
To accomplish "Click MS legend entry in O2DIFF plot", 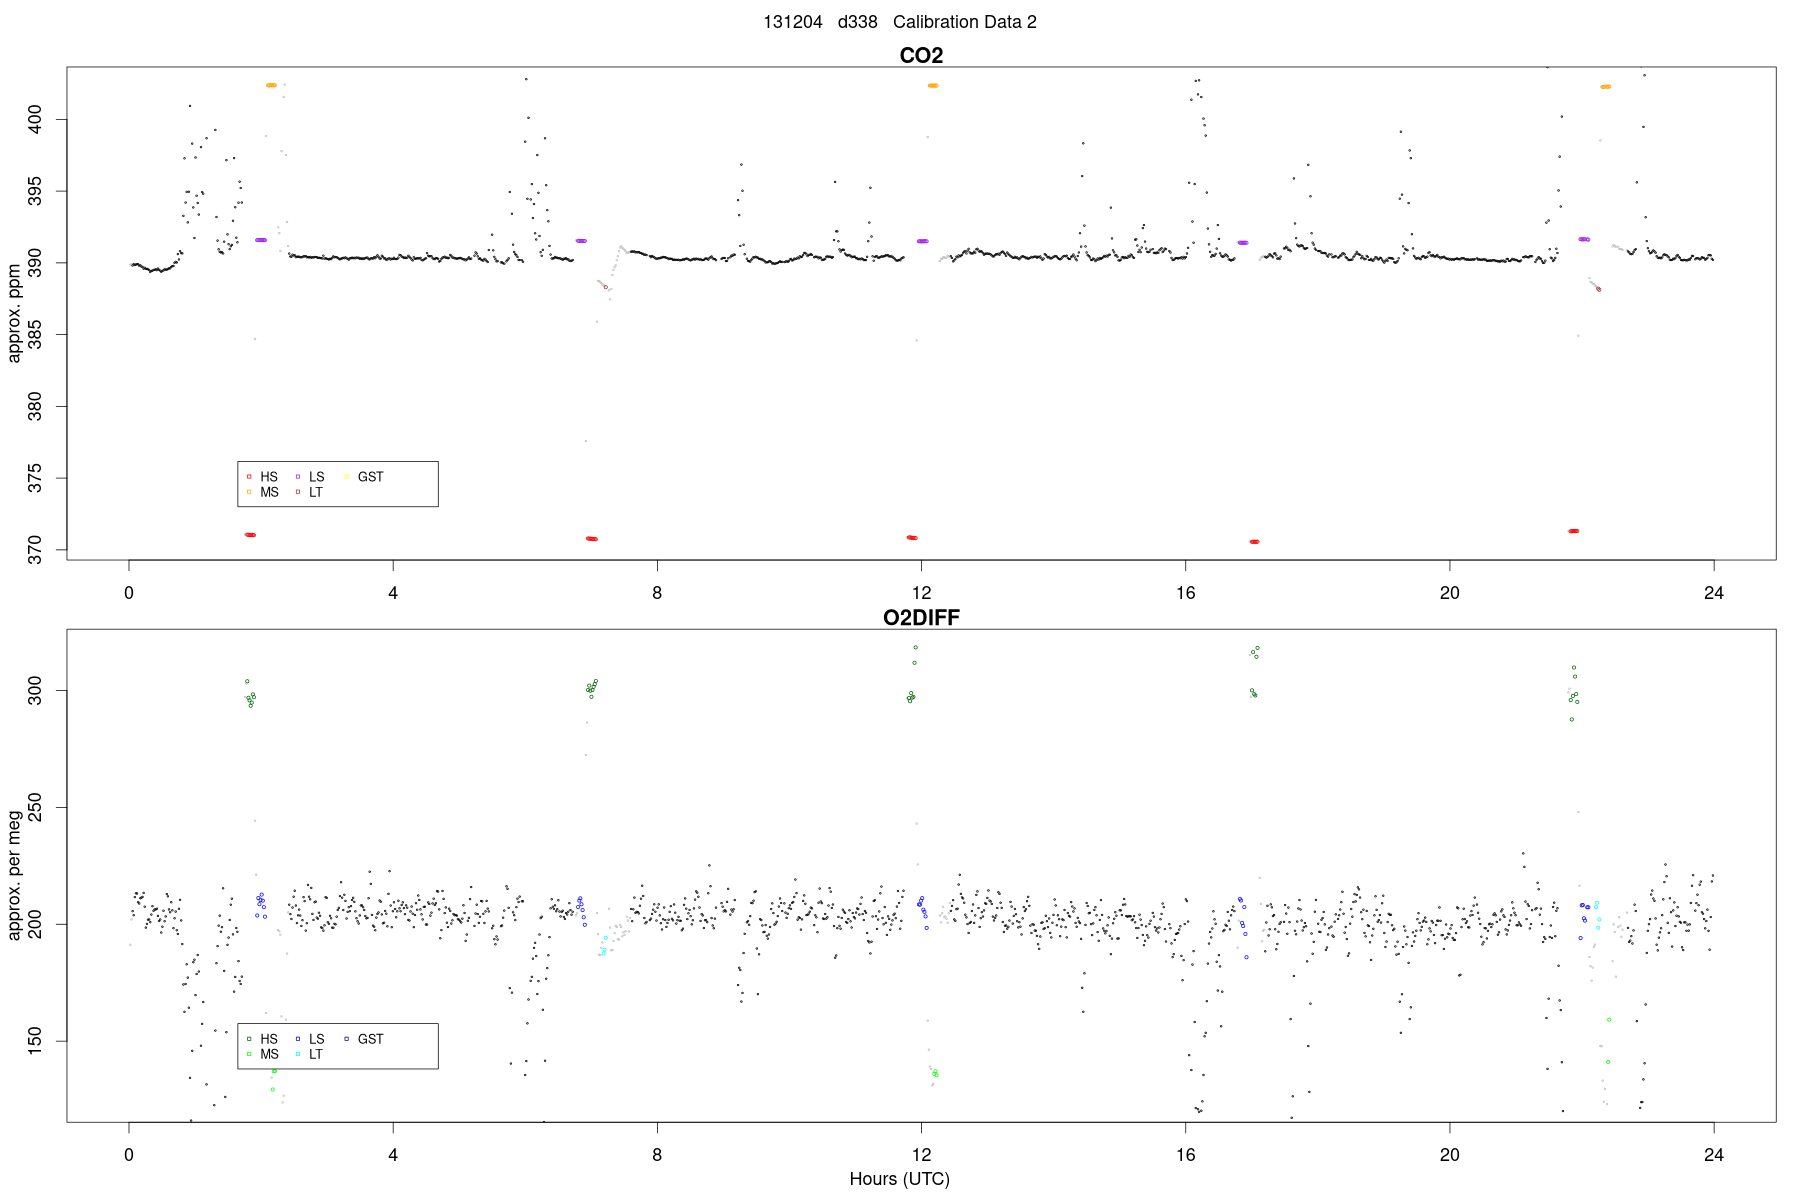I will pos(262,1054).
